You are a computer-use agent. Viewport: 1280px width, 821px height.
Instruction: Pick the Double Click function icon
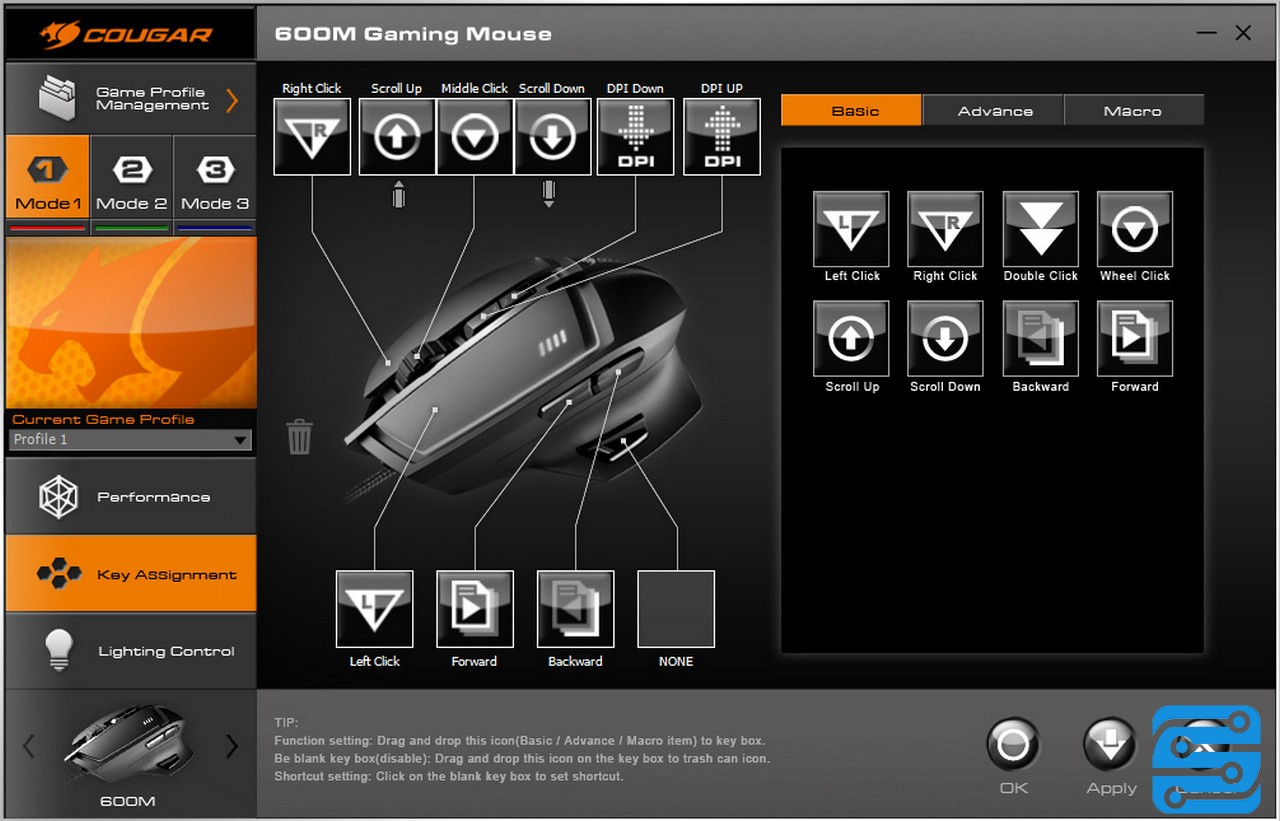[1041, 229]
